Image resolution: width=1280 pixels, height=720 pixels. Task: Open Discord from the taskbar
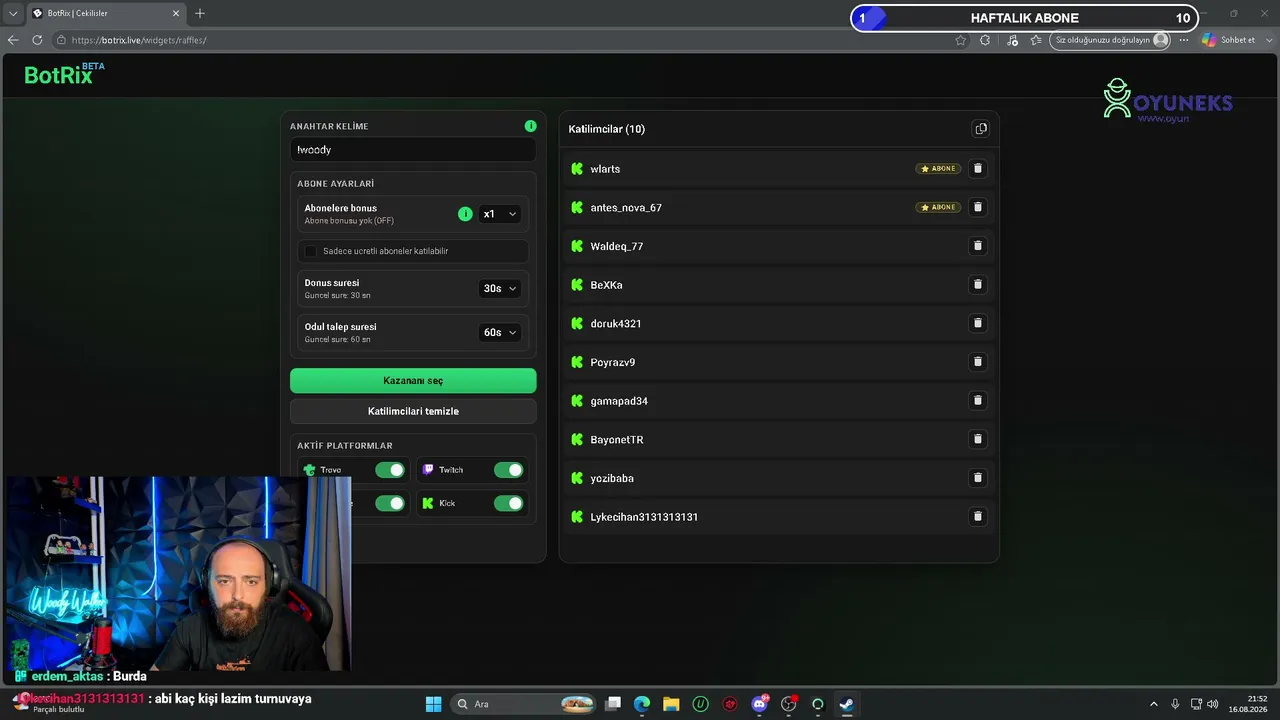pos(759,704)
